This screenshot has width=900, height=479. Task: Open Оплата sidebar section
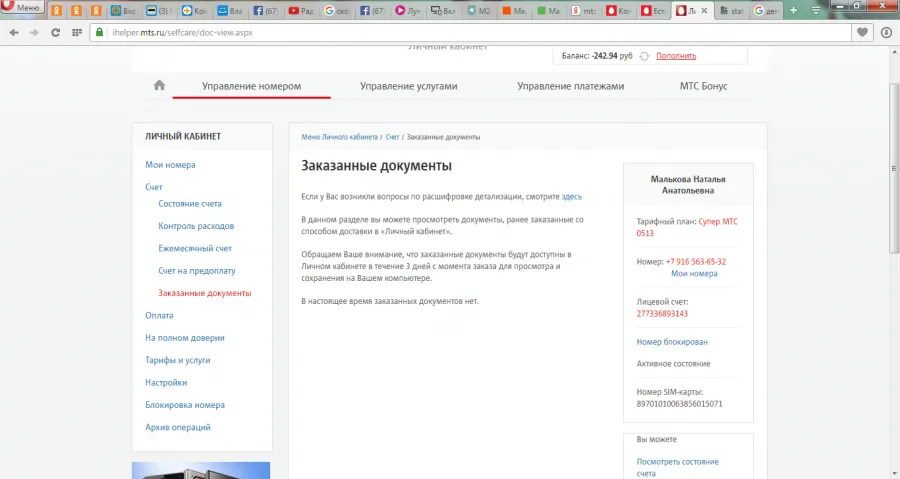tap(159, 316)
